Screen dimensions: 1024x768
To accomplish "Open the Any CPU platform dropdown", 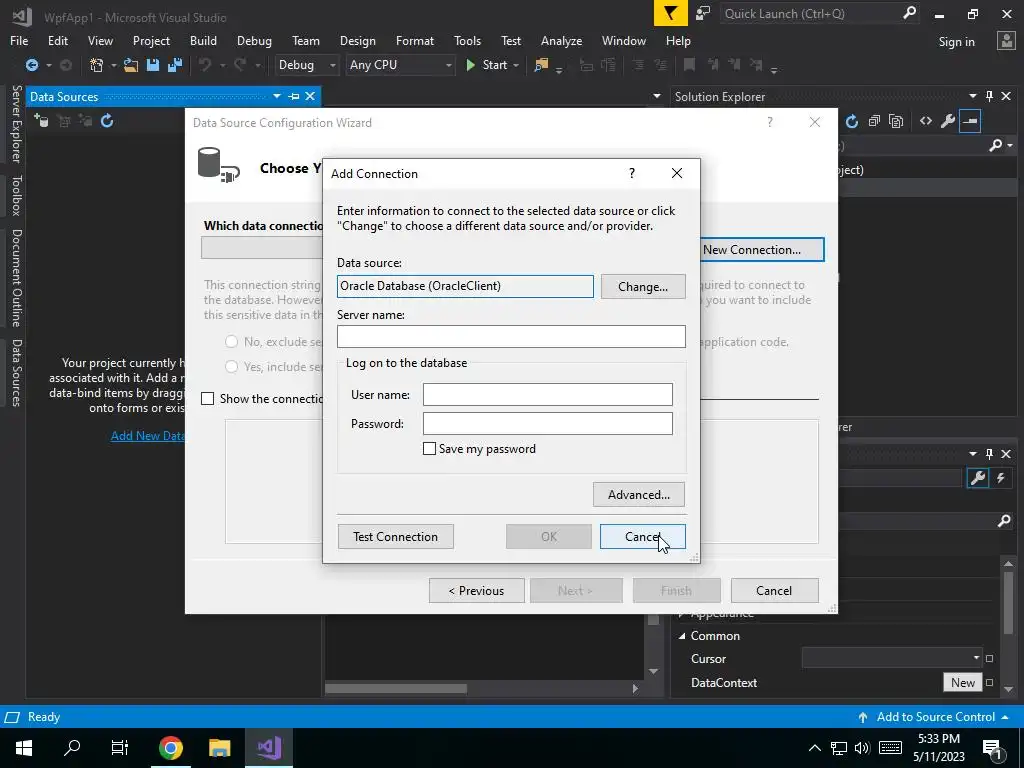I will (400, 65).
